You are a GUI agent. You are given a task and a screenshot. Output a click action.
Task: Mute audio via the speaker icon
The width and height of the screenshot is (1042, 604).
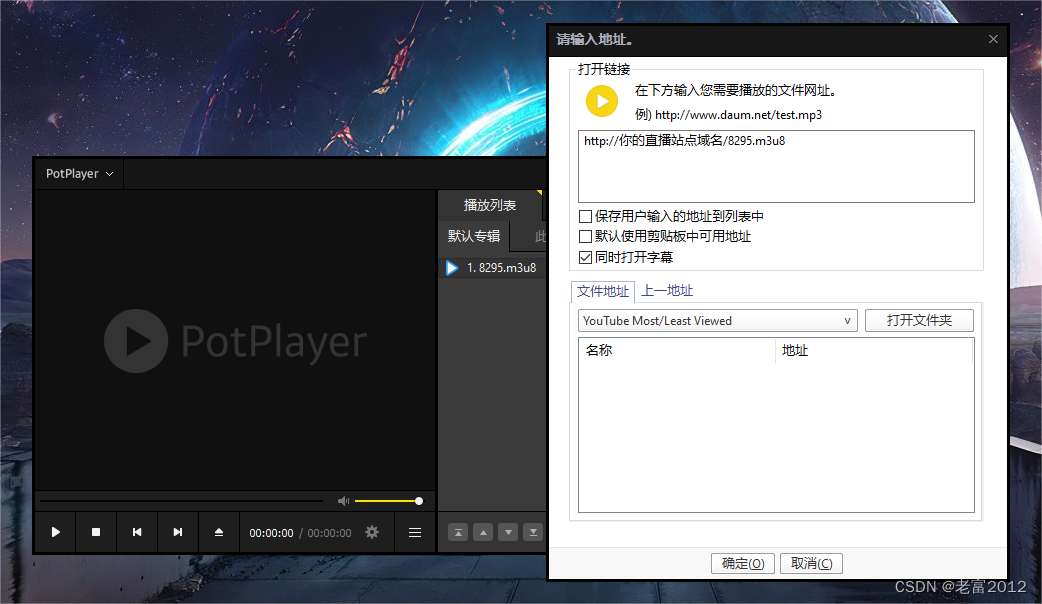point(344,501)
